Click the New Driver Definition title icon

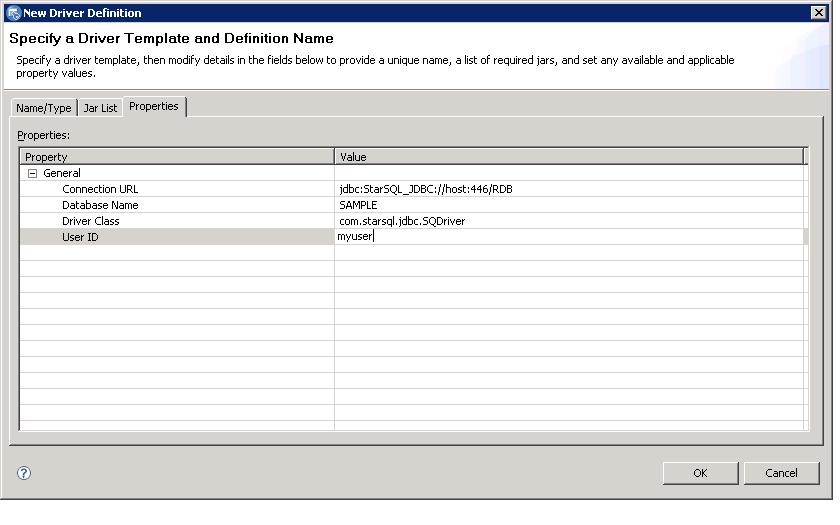(13, 13)
